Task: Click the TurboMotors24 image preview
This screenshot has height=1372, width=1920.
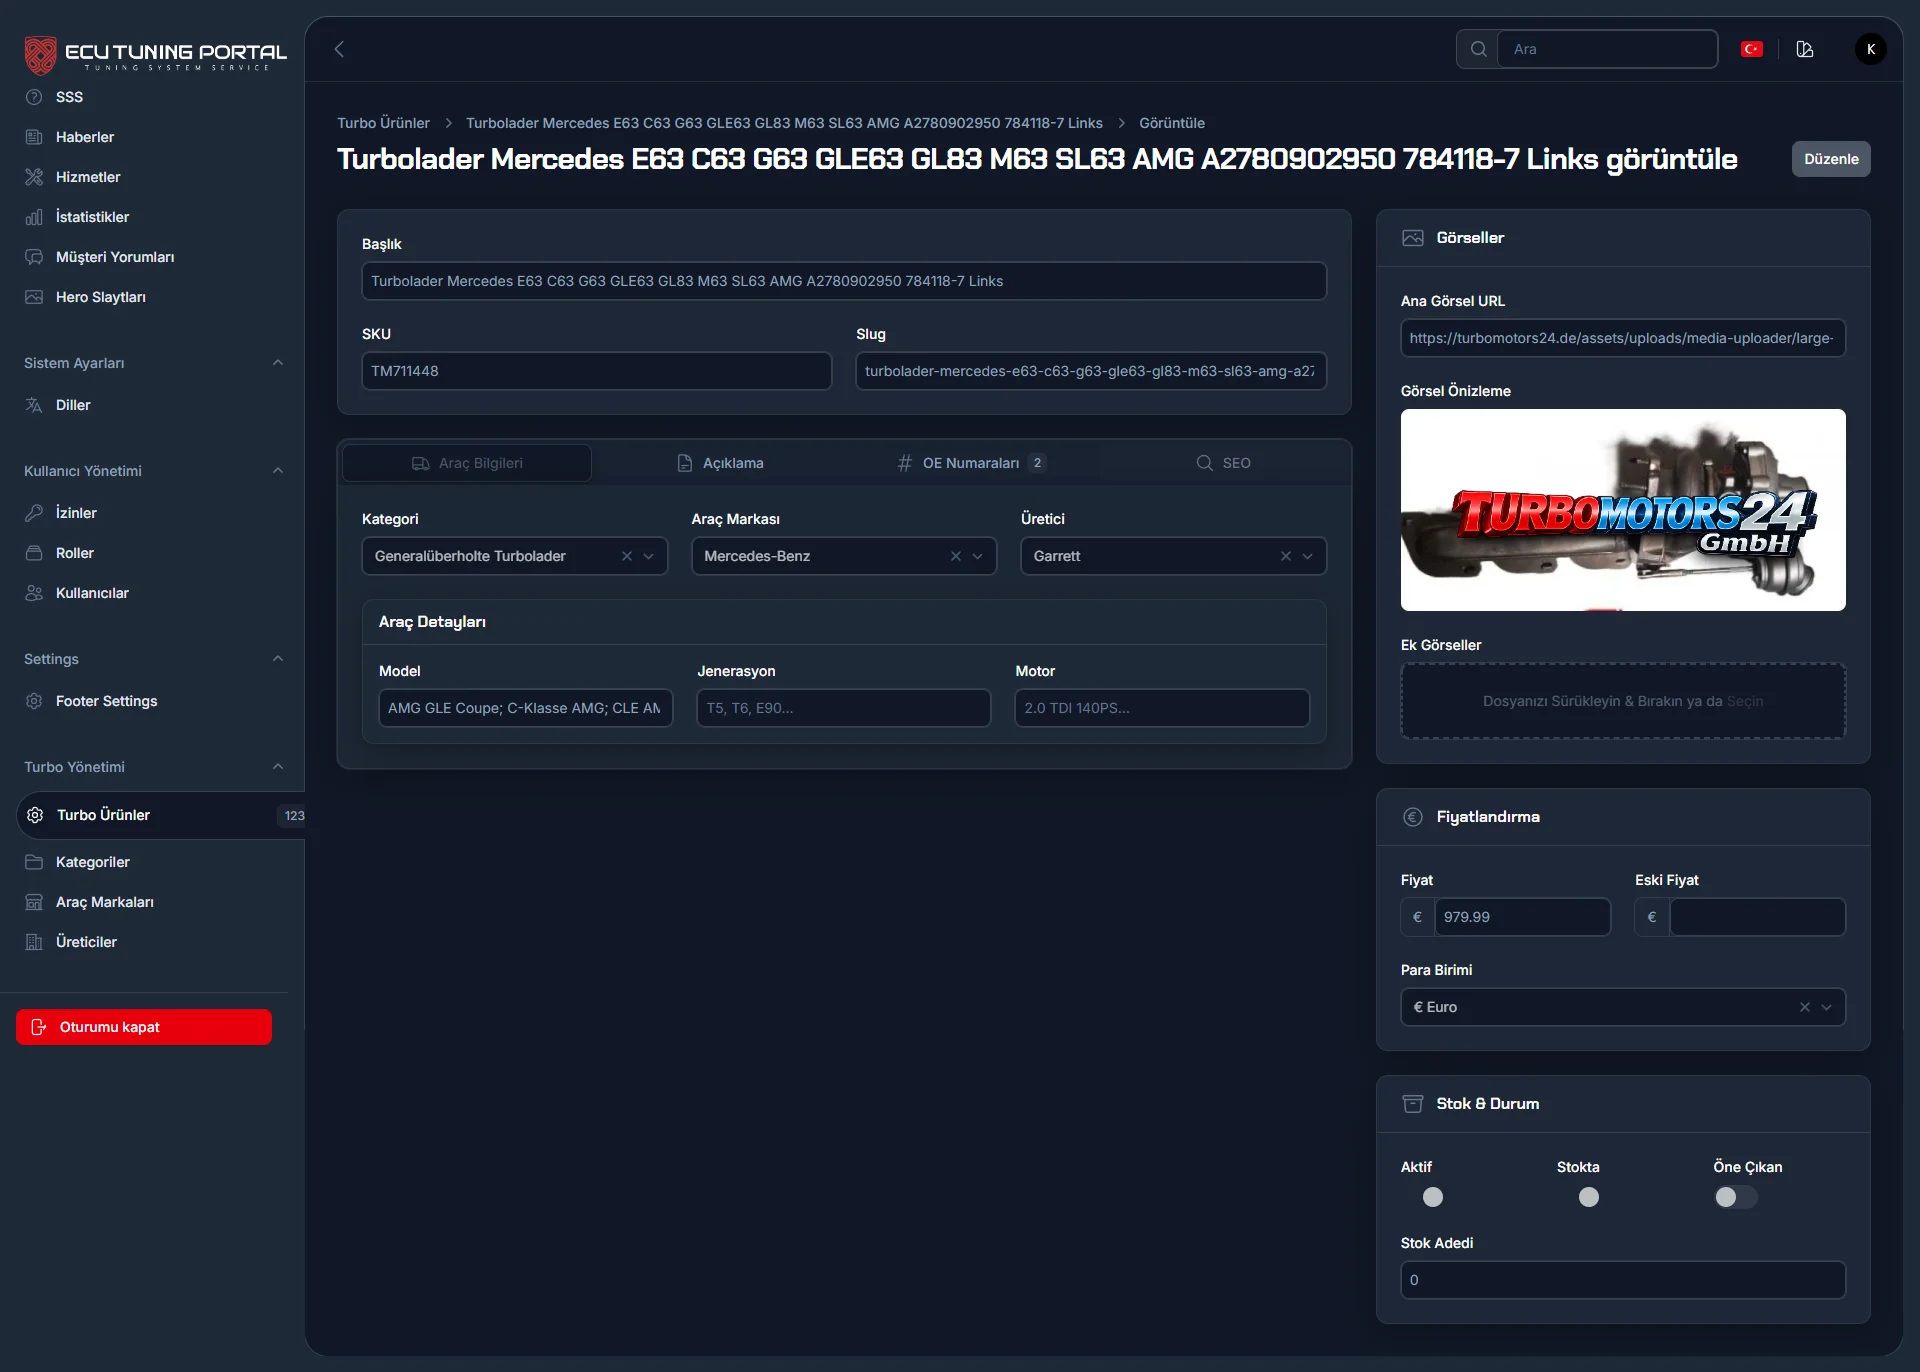Action: [x=1622, y=510]
